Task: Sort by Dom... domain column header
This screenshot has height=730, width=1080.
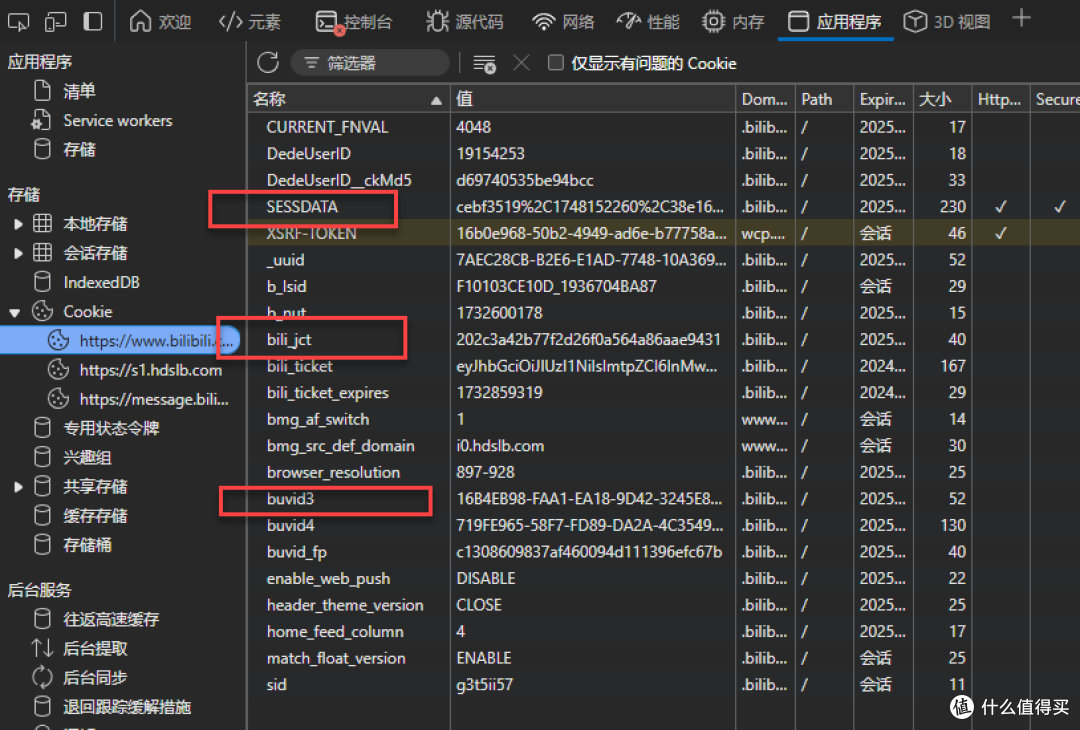Action: [x=765, y=99]
